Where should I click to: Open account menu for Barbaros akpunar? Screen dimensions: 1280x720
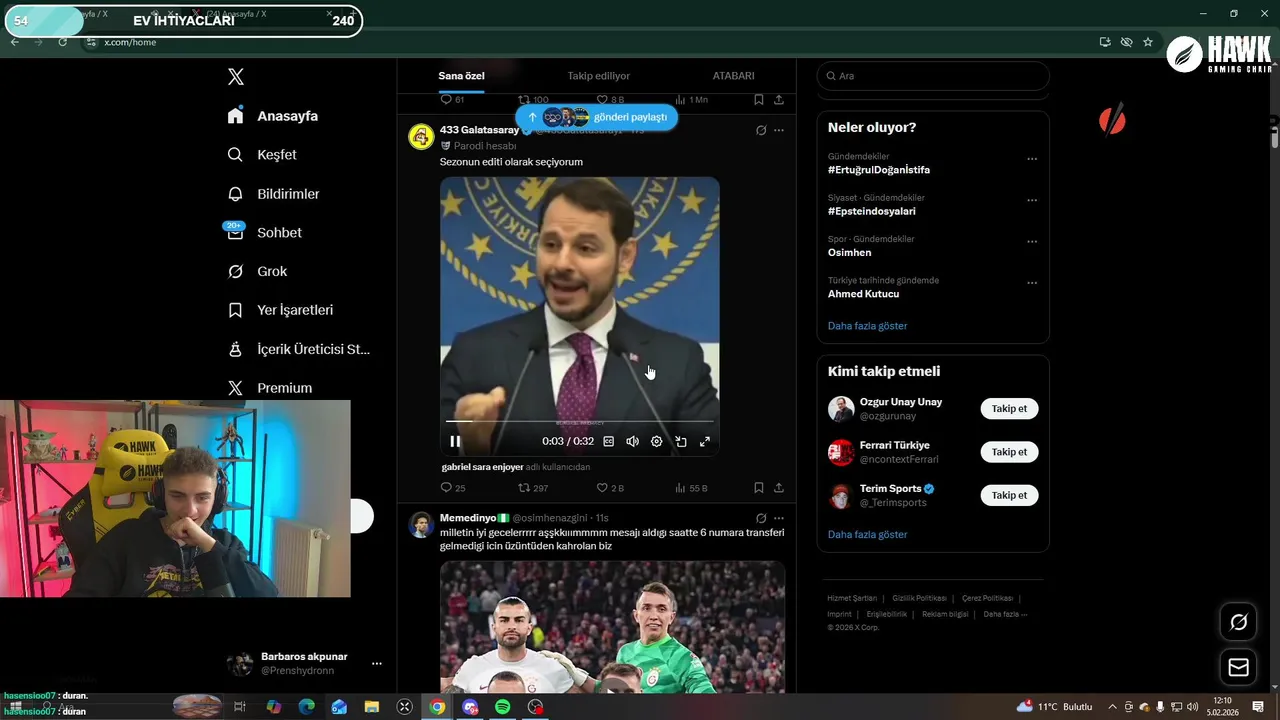(376, 664)
